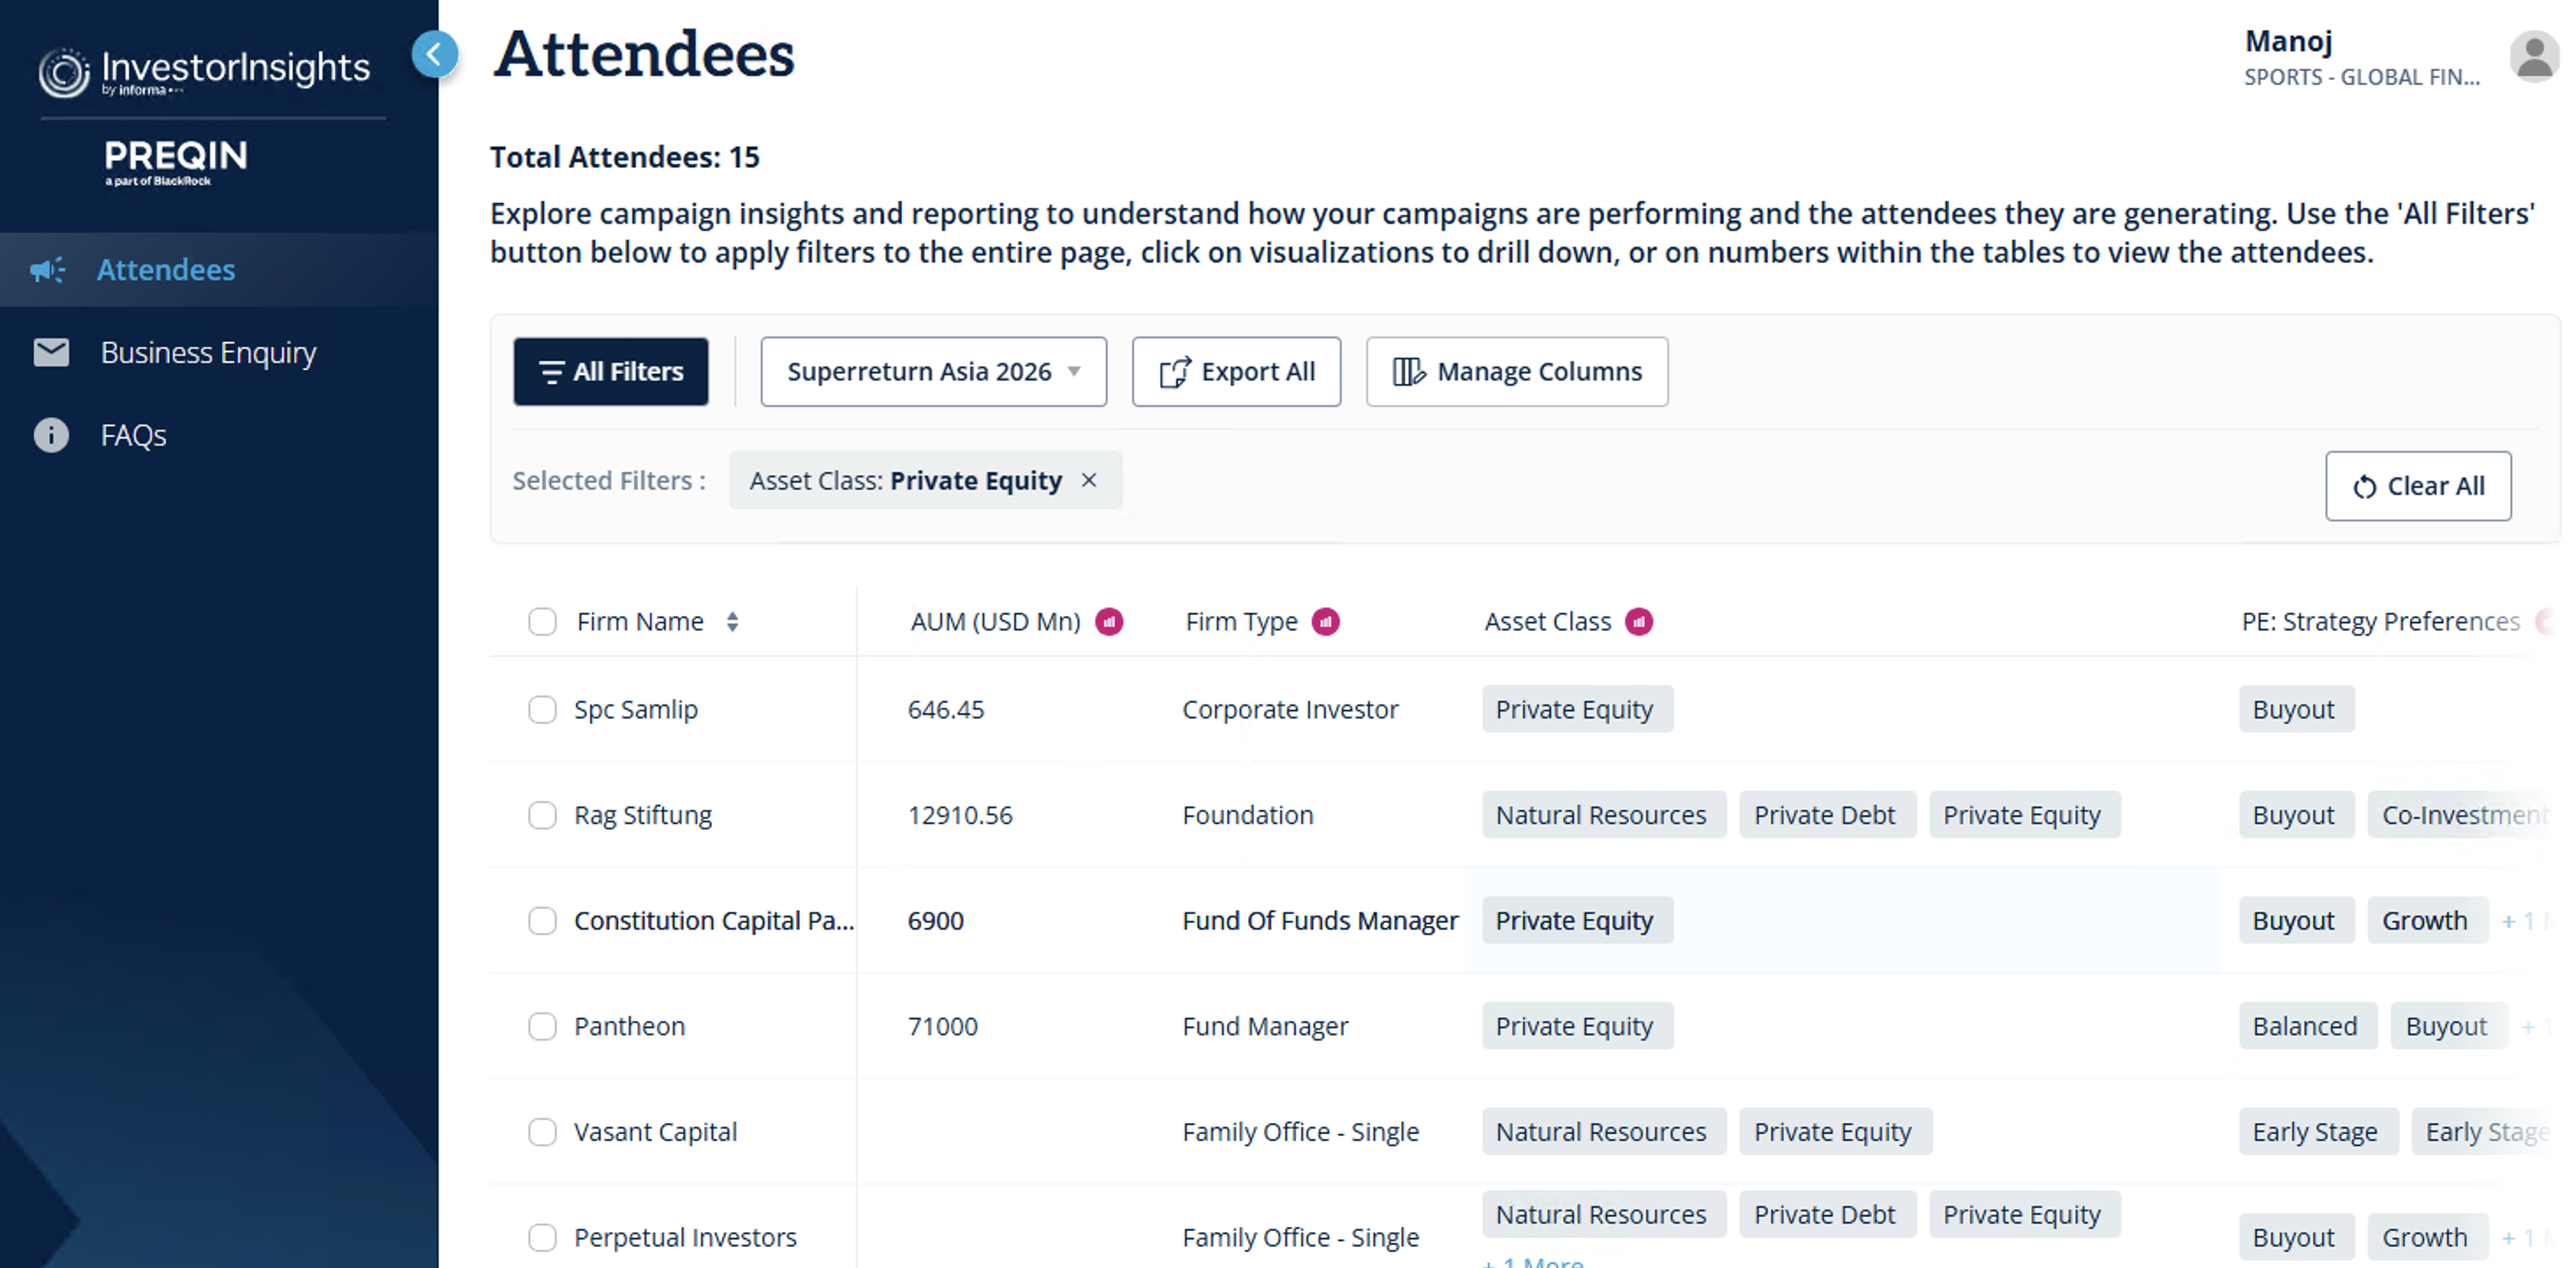The height and width of the screenshot is (1268, 2576).
Task: Click Clear All filters button
Action: 2417,487
